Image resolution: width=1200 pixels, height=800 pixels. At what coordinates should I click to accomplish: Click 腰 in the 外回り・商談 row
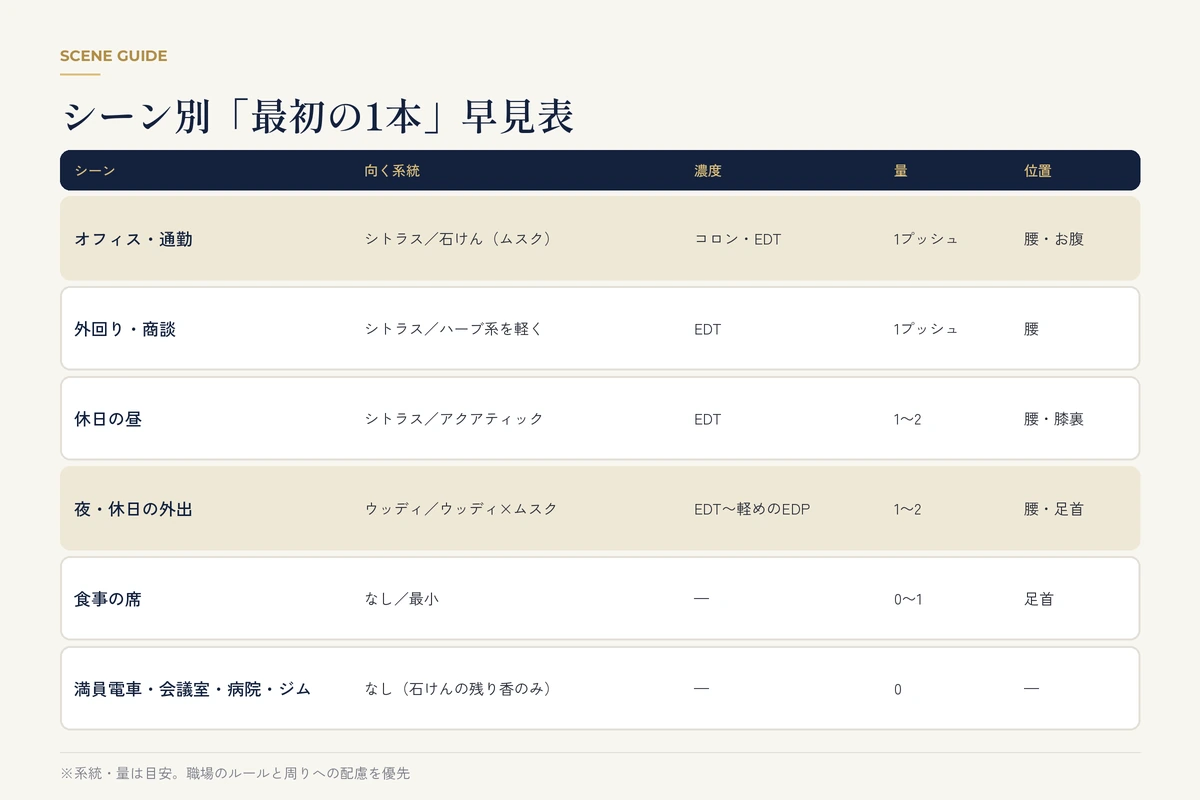pos(1032,329)
